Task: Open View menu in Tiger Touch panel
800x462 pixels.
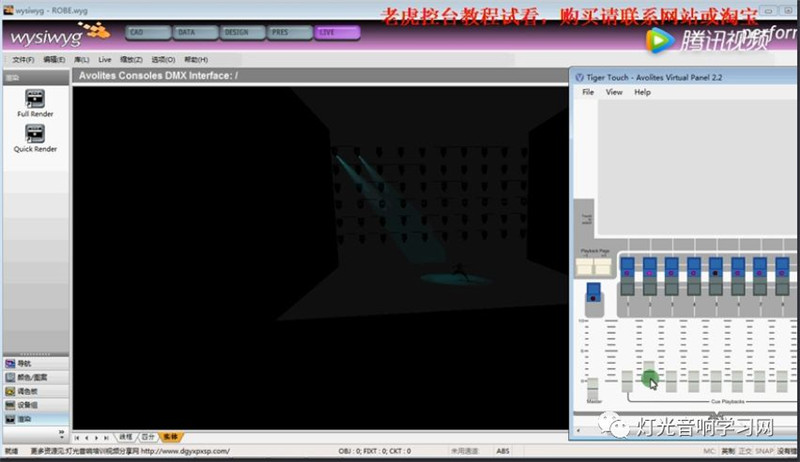Action: tap(614, 92)
